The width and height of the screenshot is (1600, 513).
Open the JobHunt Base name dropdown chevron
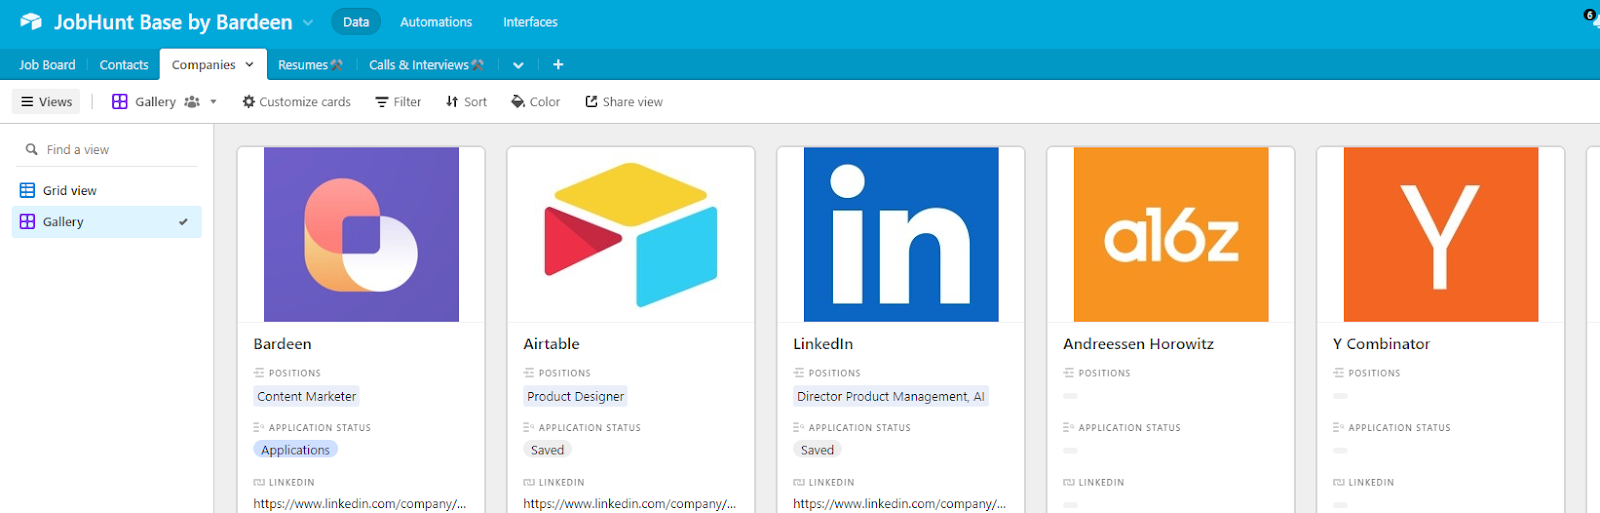point(308,22)
